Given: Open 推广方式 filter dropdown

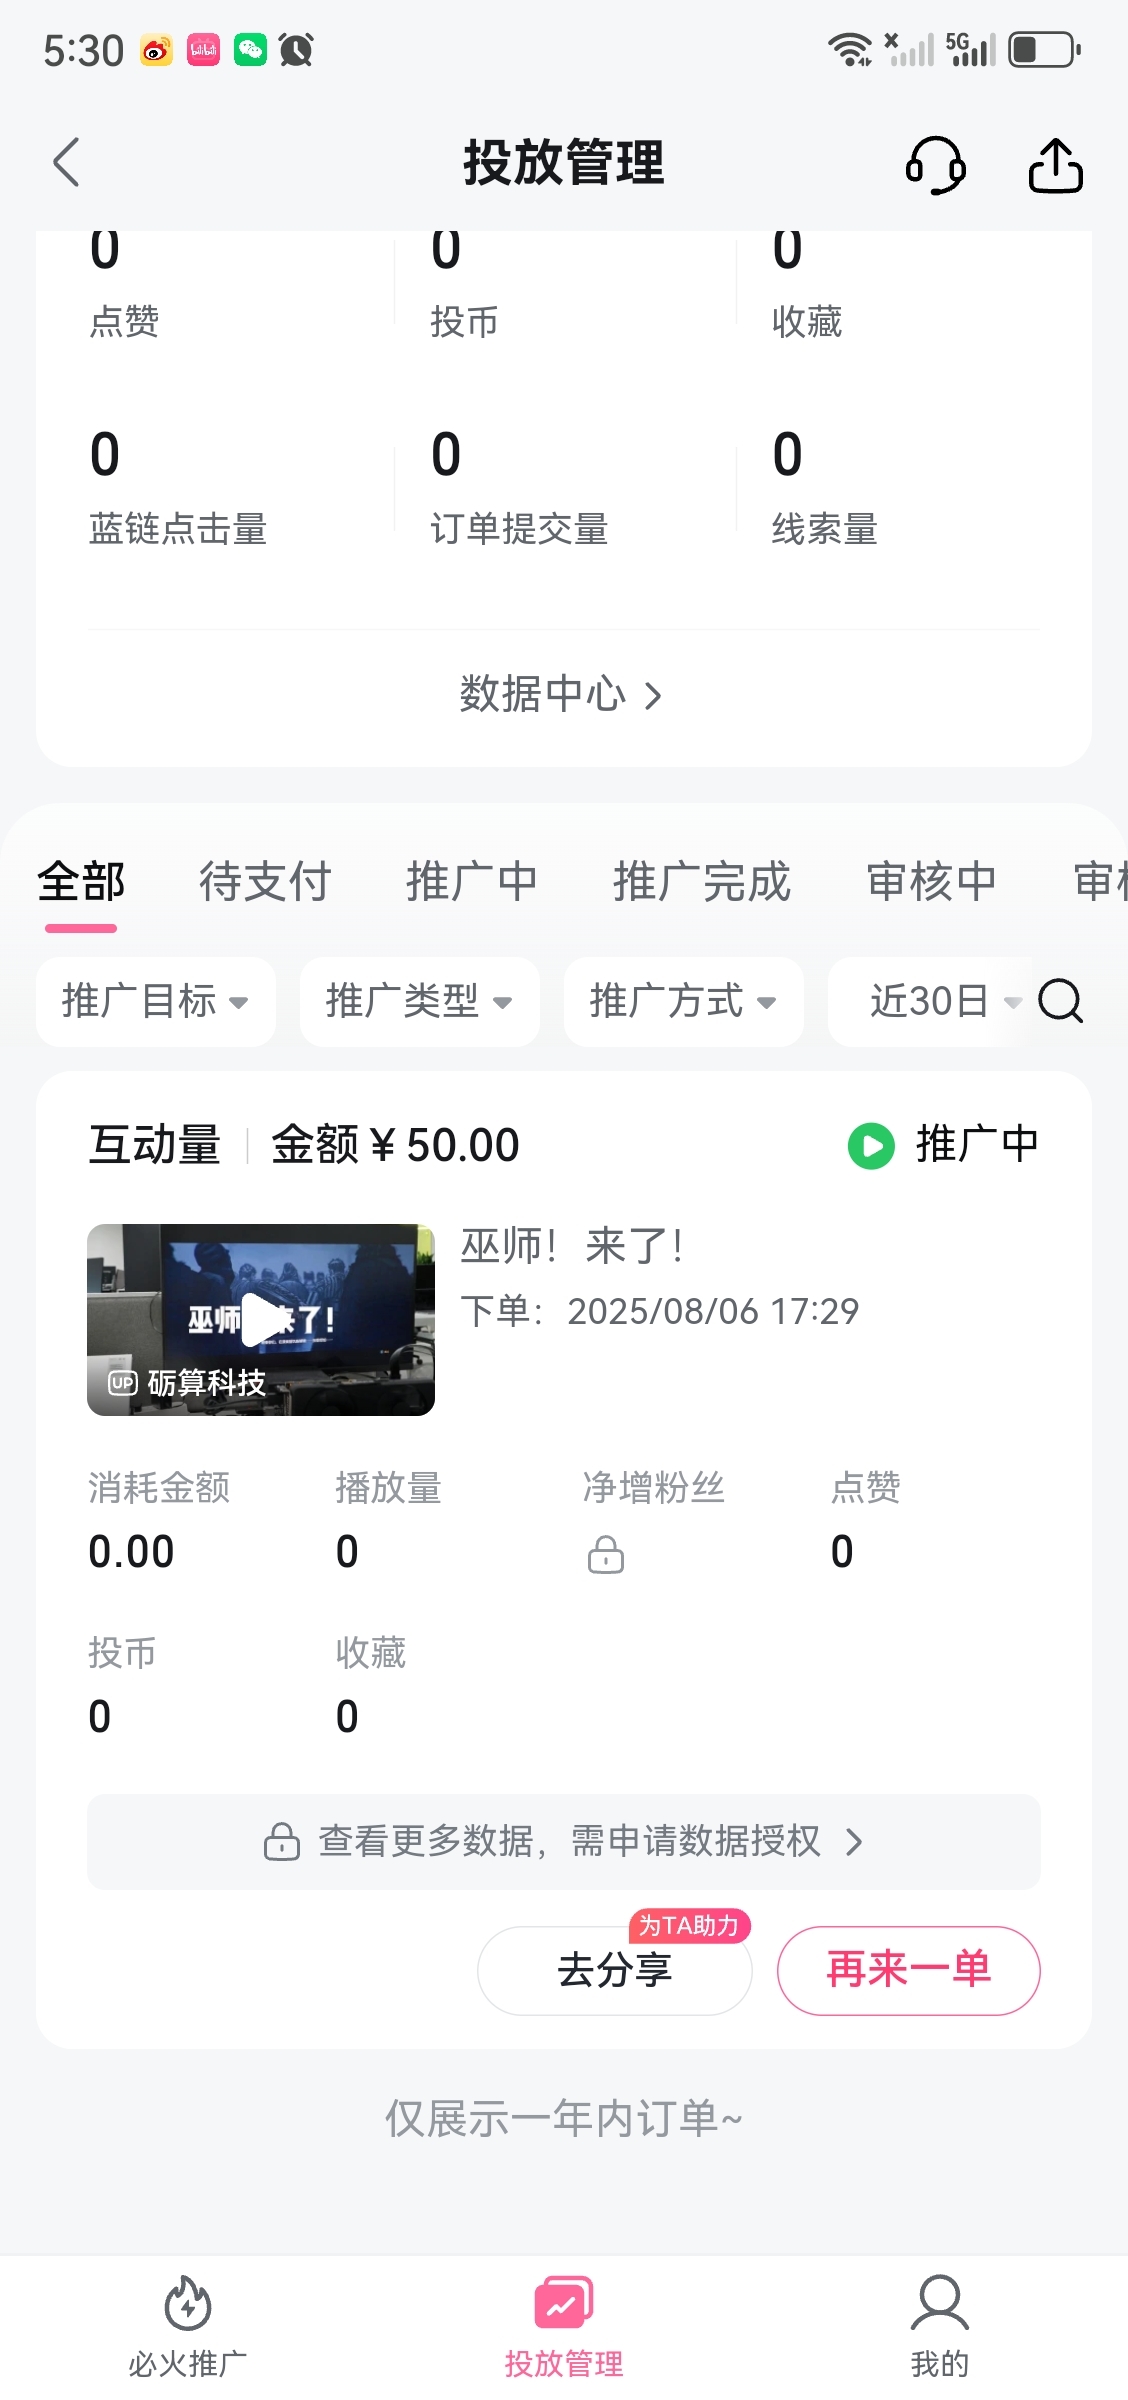Looking at the screenshot, I should click(684, 1002).
